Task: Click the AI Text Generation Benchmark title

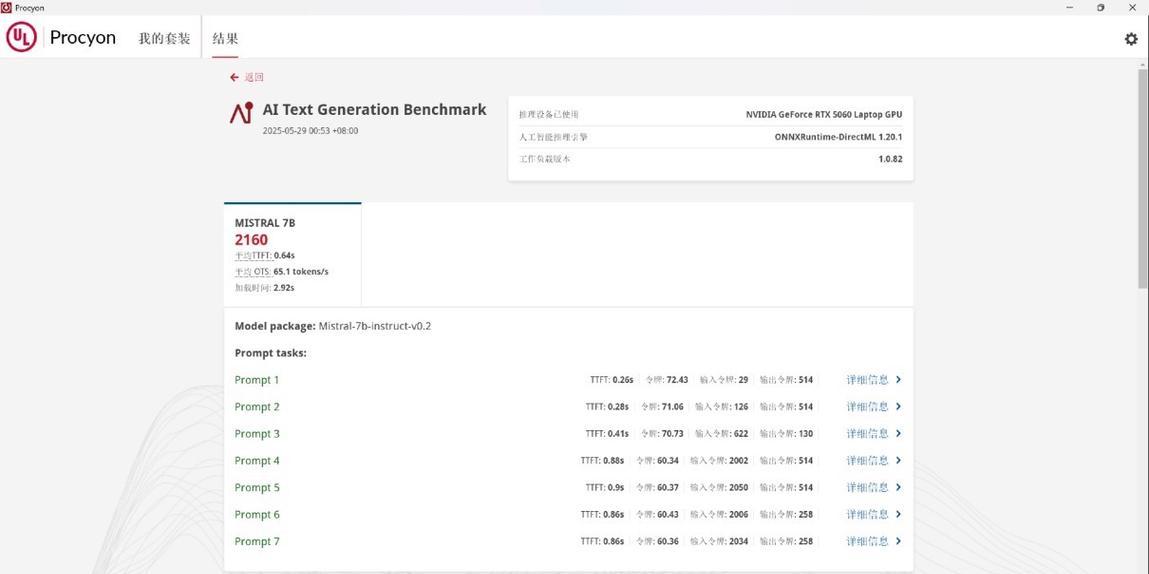Action: coord(374,110)
